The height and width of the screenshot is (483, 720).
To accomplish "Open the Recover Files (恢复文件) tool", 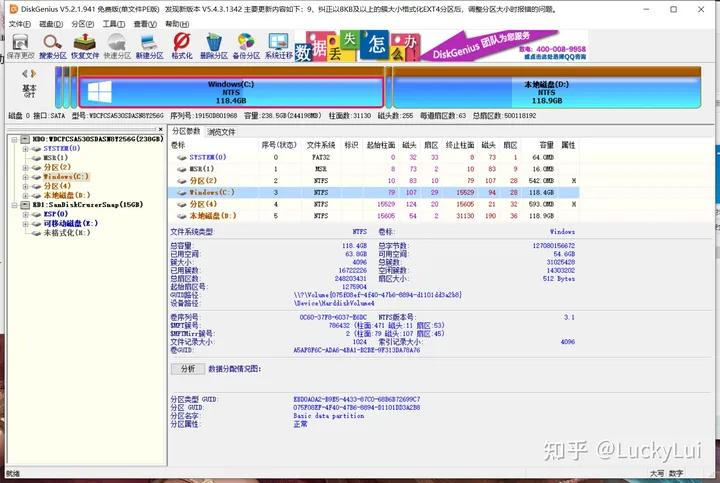I will [86, 43].
